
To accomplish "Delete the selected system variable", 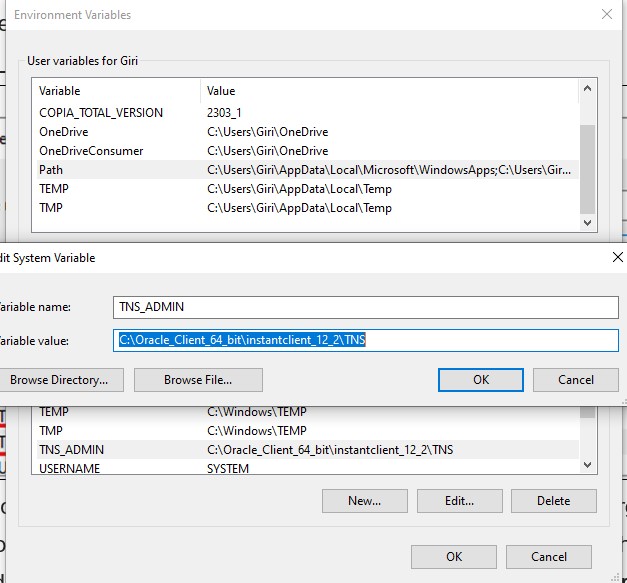I will tap(553, 500).
